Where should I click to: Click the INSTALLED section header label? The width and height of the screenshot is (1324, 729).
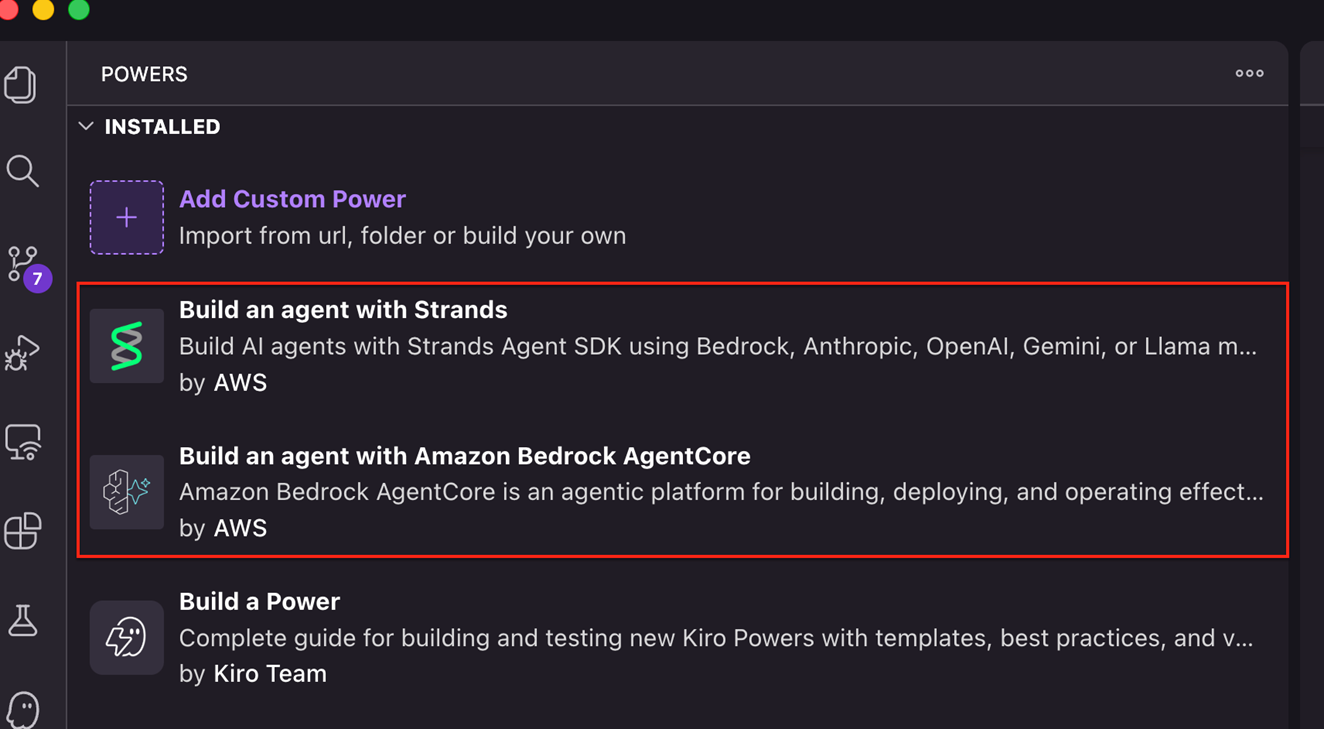point(162,127)
